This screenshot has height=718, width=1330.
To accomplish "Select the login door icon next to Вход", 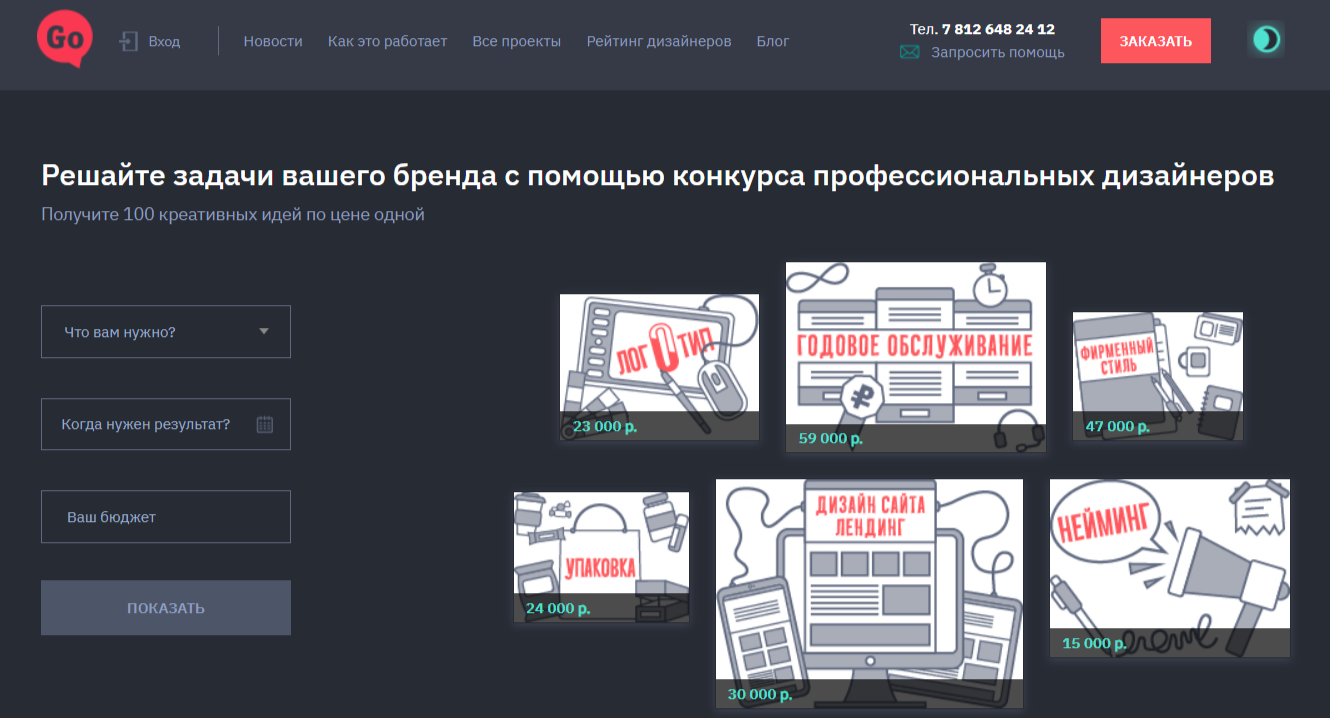I will [128, 40].
